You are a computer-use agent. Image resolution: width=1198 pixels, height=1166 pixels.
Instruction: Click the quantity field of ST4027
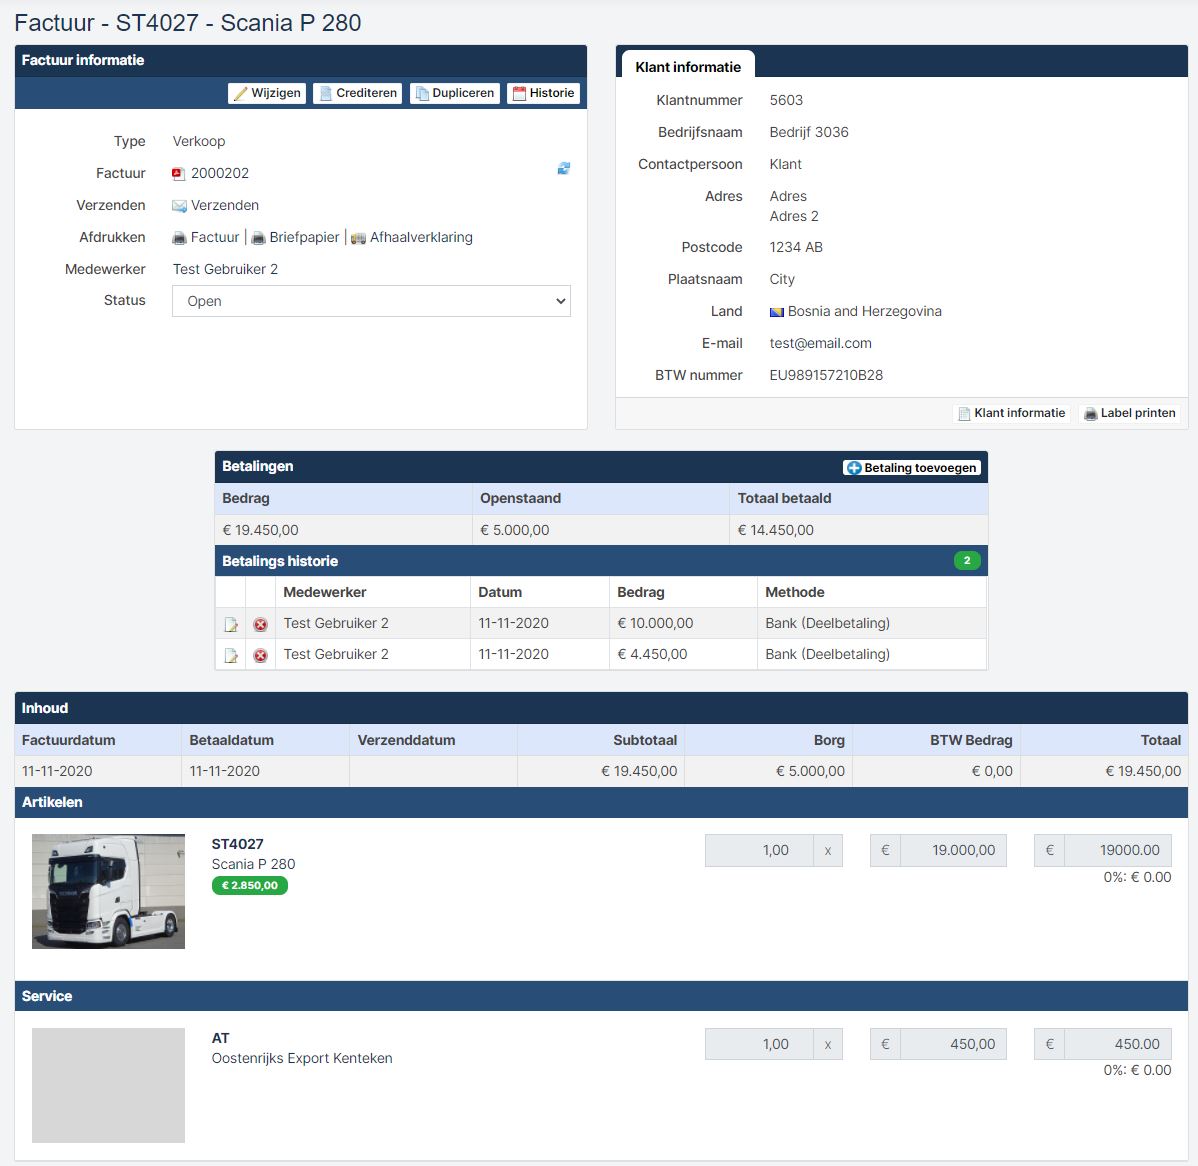pos(759,850)
